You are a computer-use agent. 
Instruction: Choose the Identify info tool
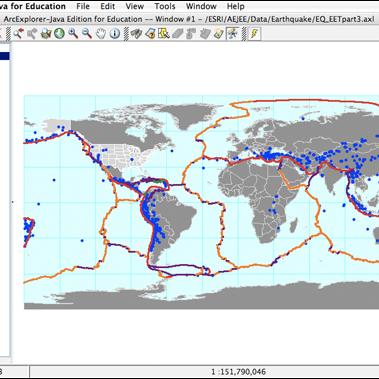click(x=115, y=34)
